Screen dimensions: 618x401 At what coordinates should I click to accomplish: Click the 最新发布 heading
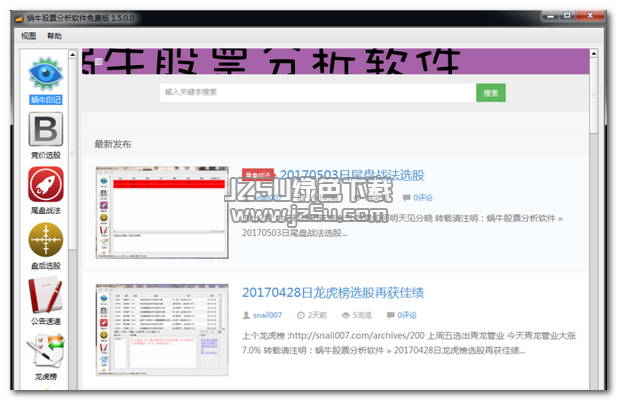pyautogui.click(x=113, y=144)
